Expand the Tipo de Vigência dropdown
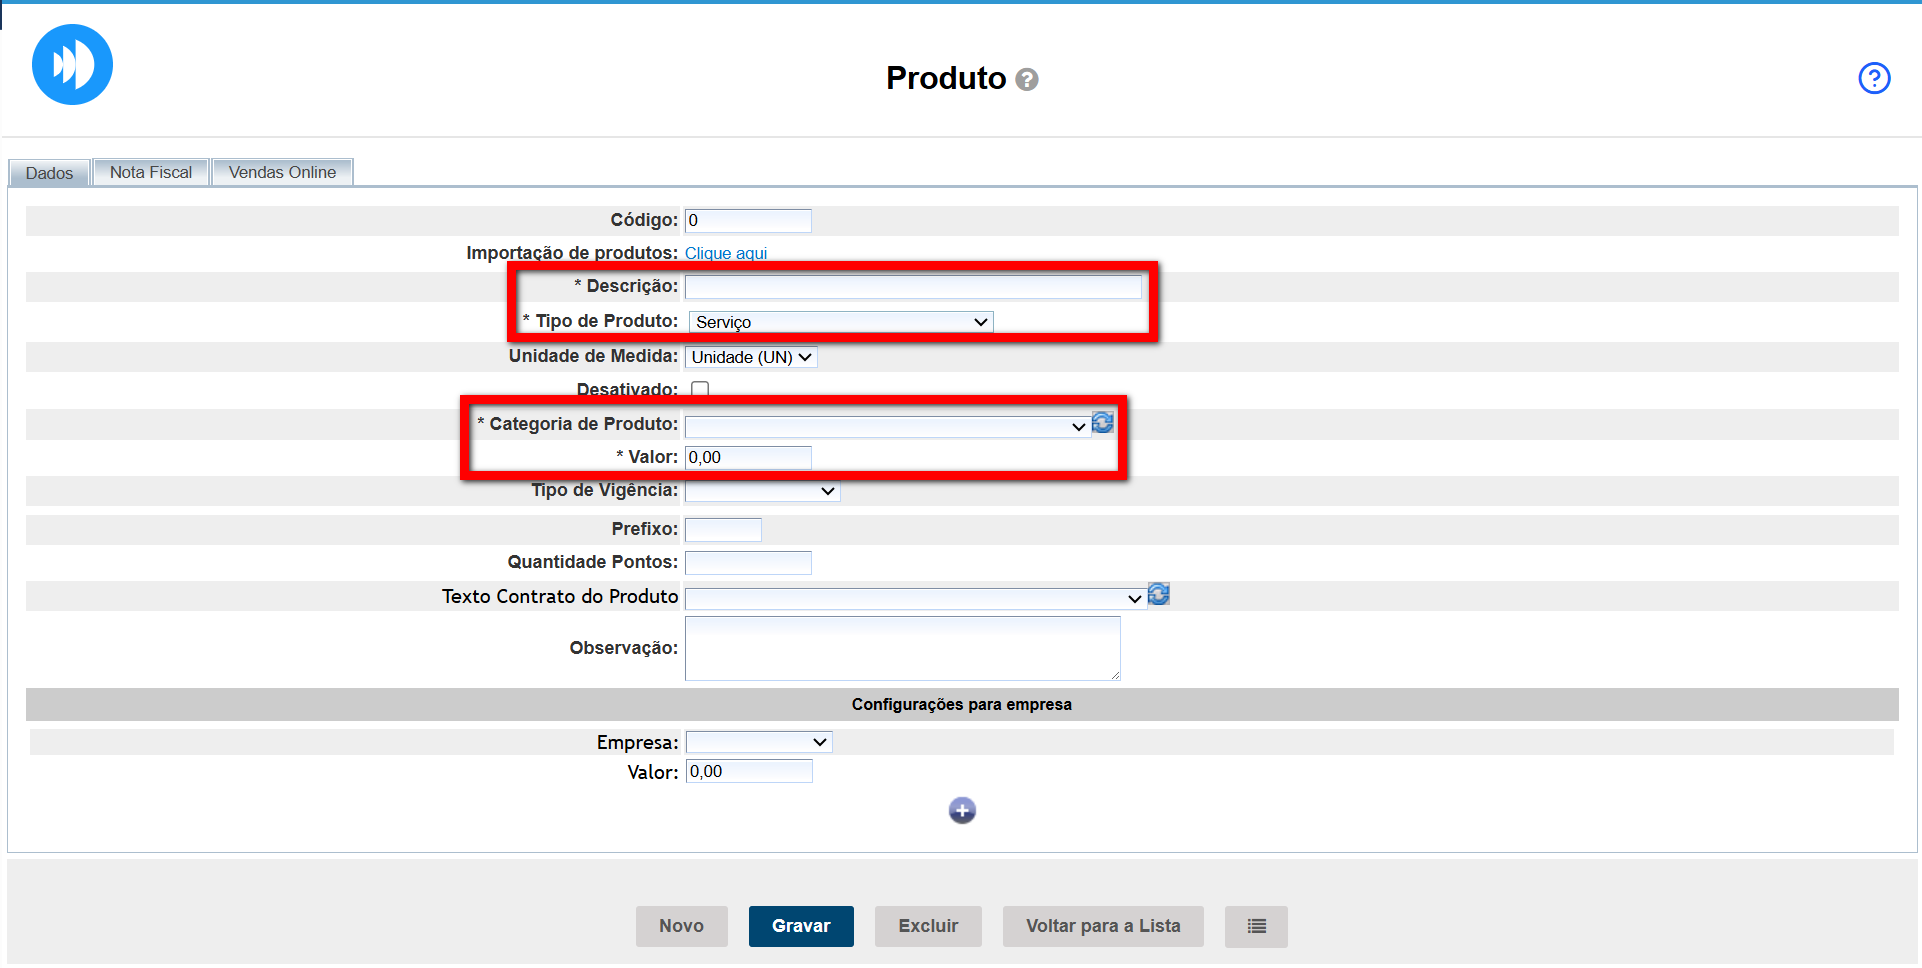 [762, 491]
